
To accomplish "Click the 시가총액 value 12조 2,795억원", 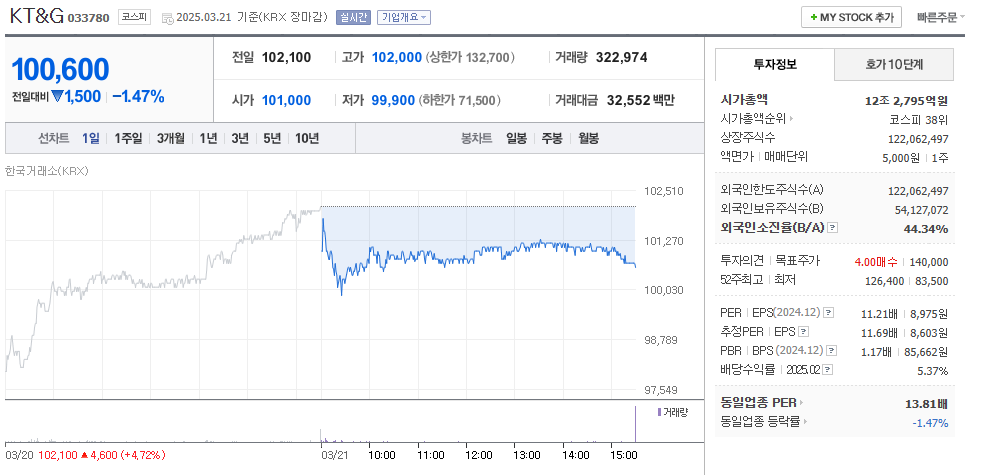I will [907, 100].
